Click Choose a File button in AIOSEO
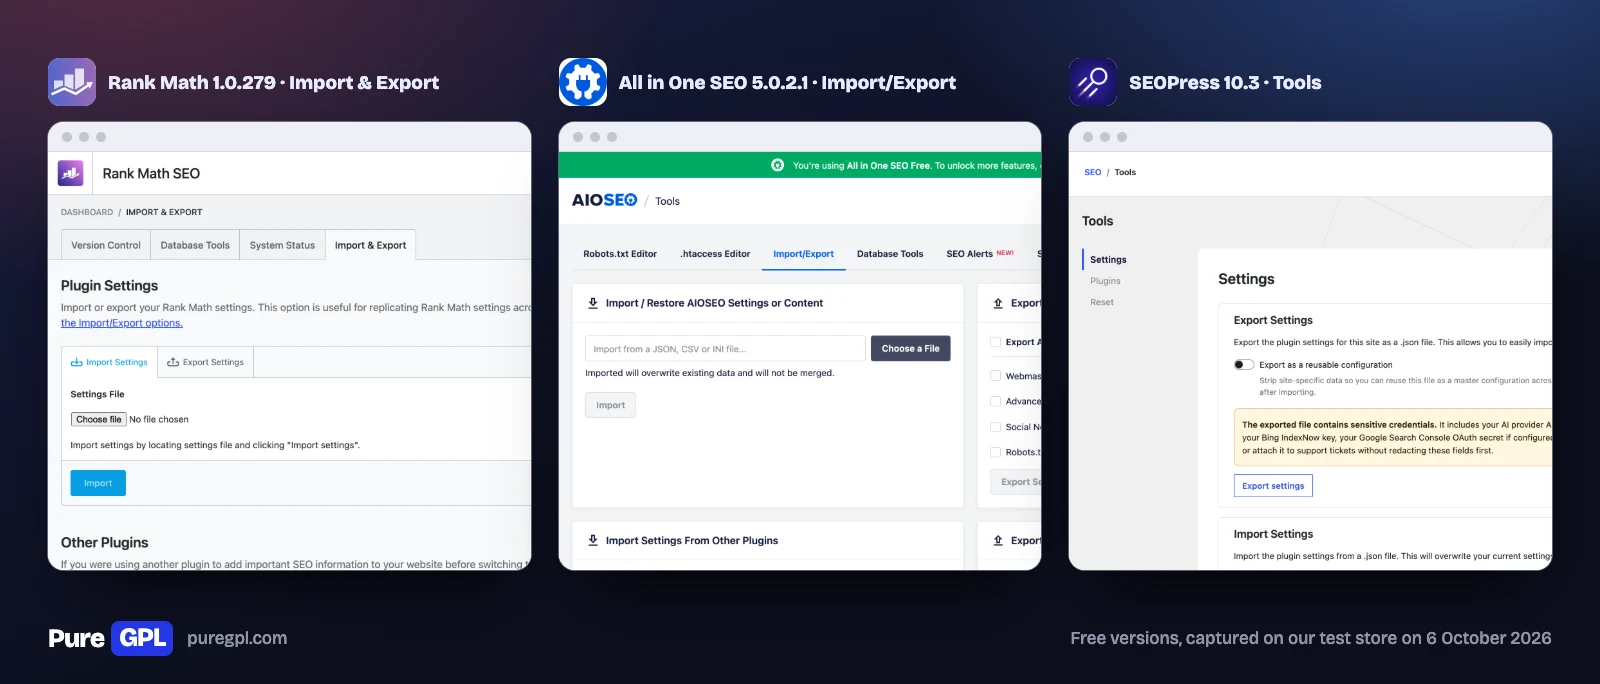The height and width of the screenshot is (684, 1600). tap(911, 348)
